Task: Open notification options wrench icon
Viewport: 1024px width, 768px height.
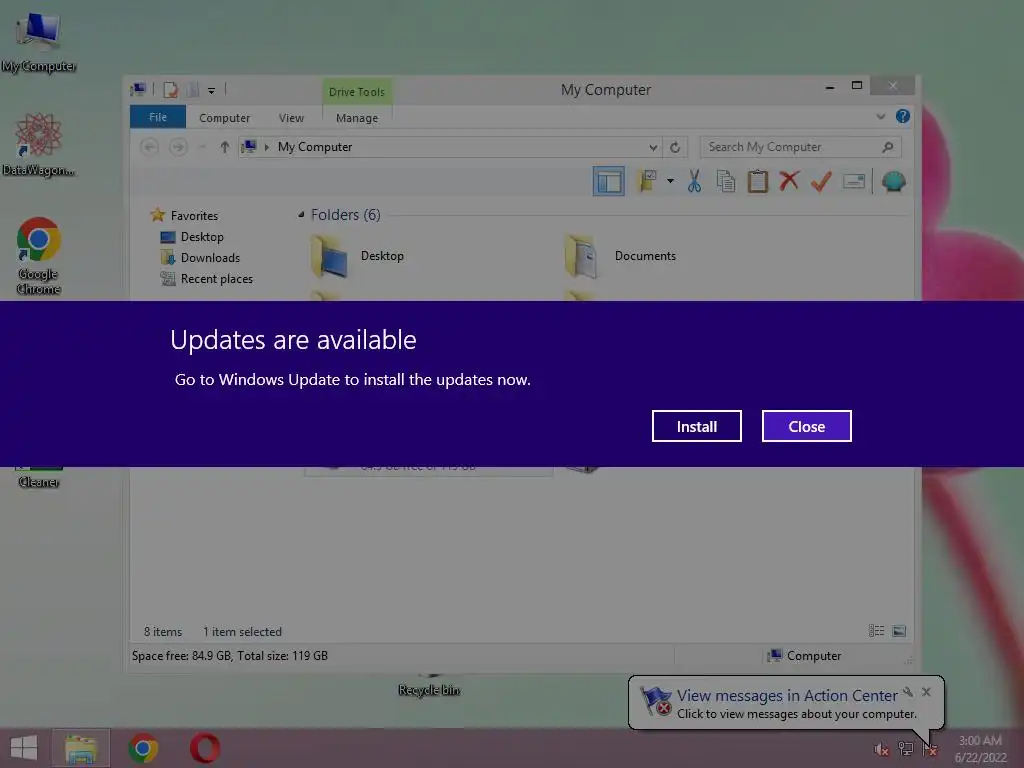Action: tap(908, 692)
